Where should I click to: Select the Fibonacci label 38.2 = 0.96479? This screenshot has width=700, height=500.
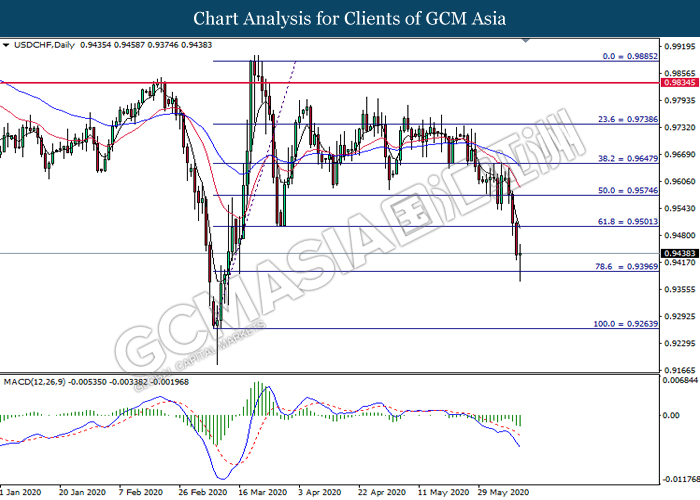click(x=628, y=158)
